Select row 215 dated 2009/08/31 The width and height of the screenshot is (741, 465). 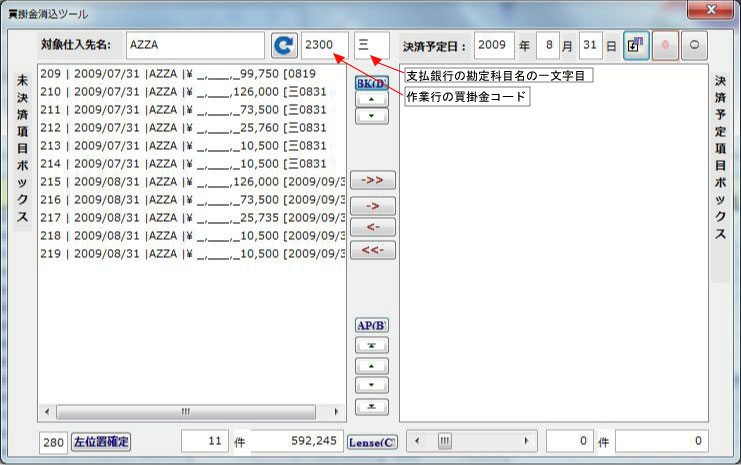192,181
